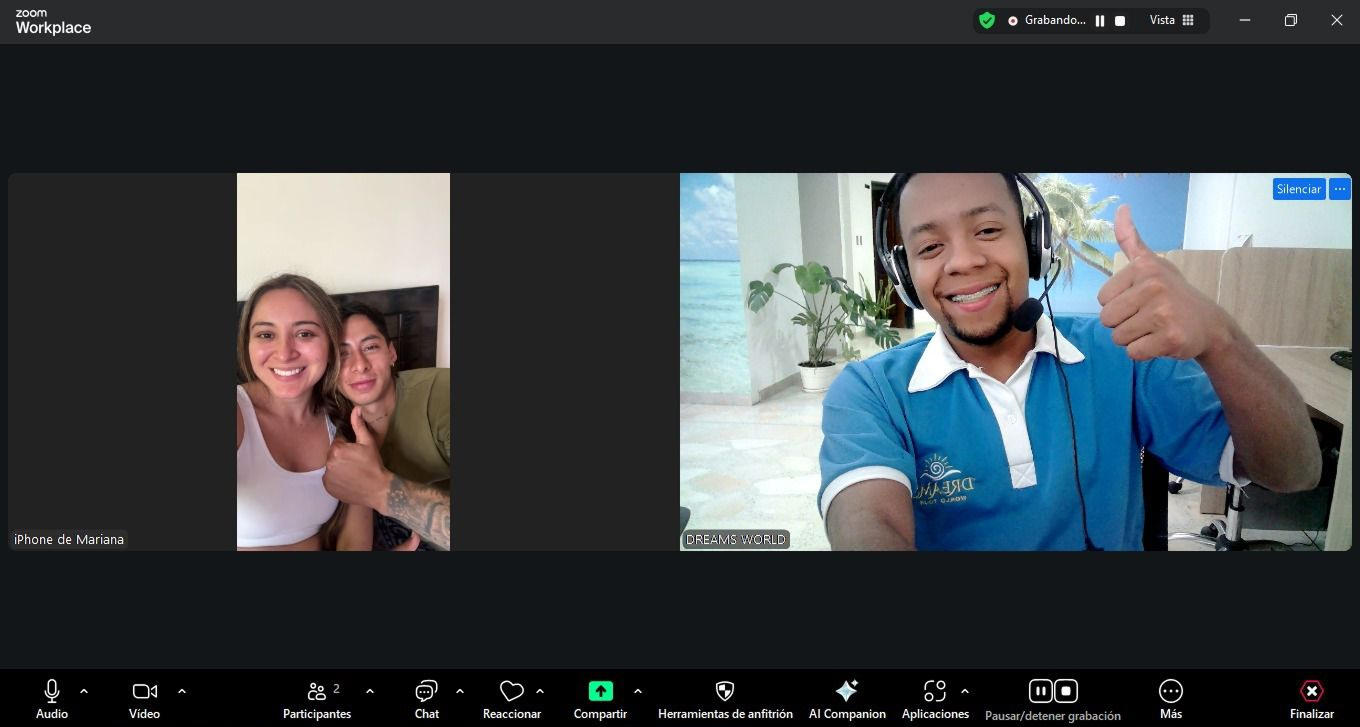Click the green encryption shield icon
The height and width of the screenshot is (727, 1360).
(987, 20)
